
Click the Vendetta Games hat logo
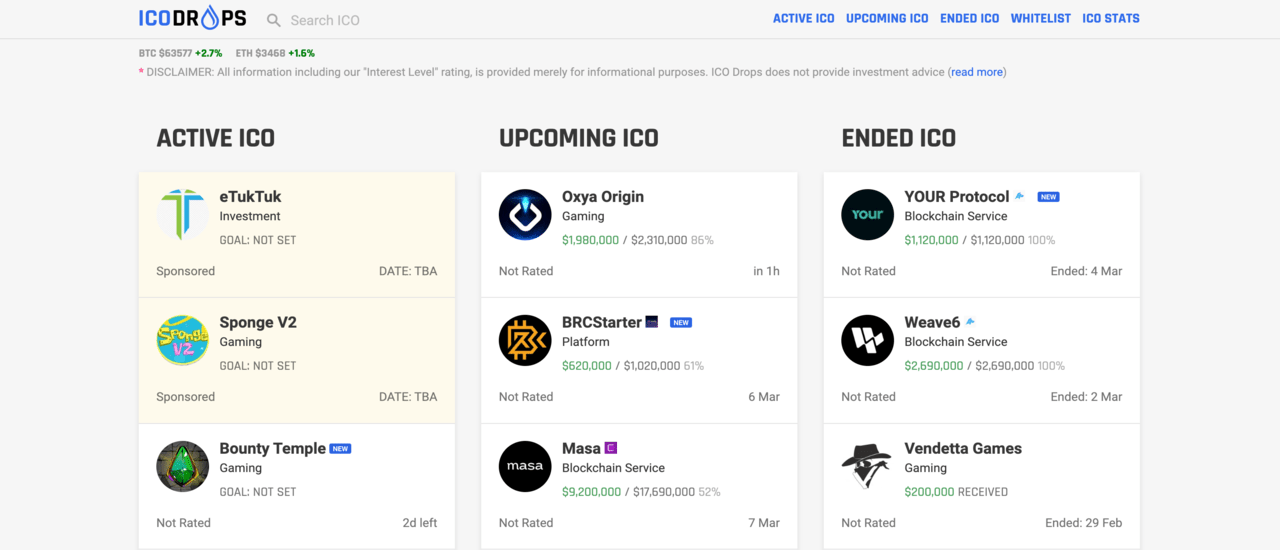pos(867,466)
